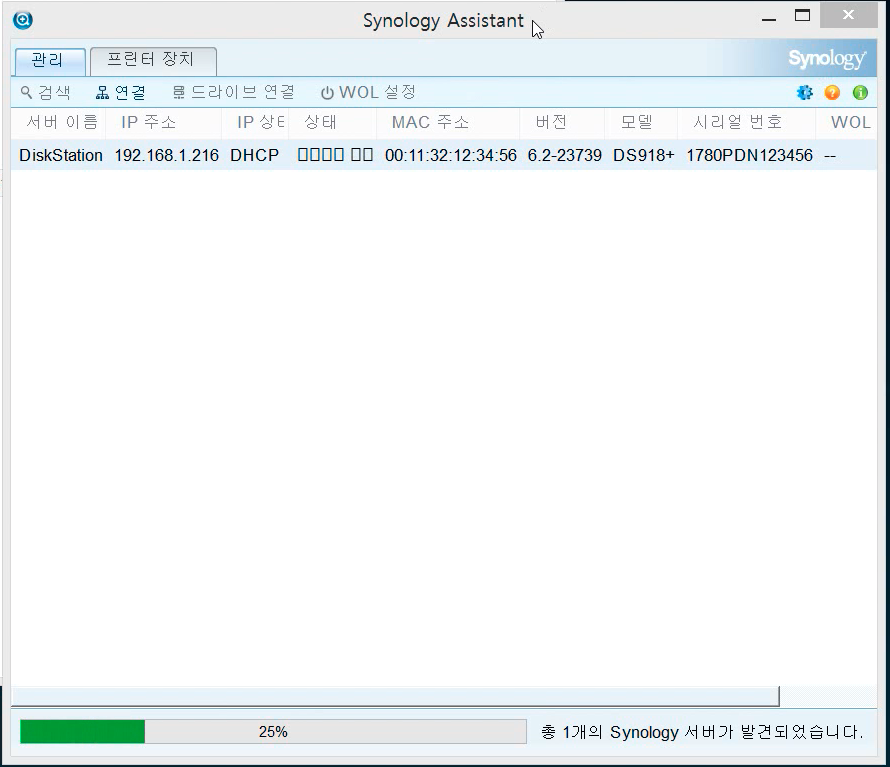The height and width of the screenshot is (767, 890).
Task: Click the IP address 192.168.1.216
Action: [166, 155]
